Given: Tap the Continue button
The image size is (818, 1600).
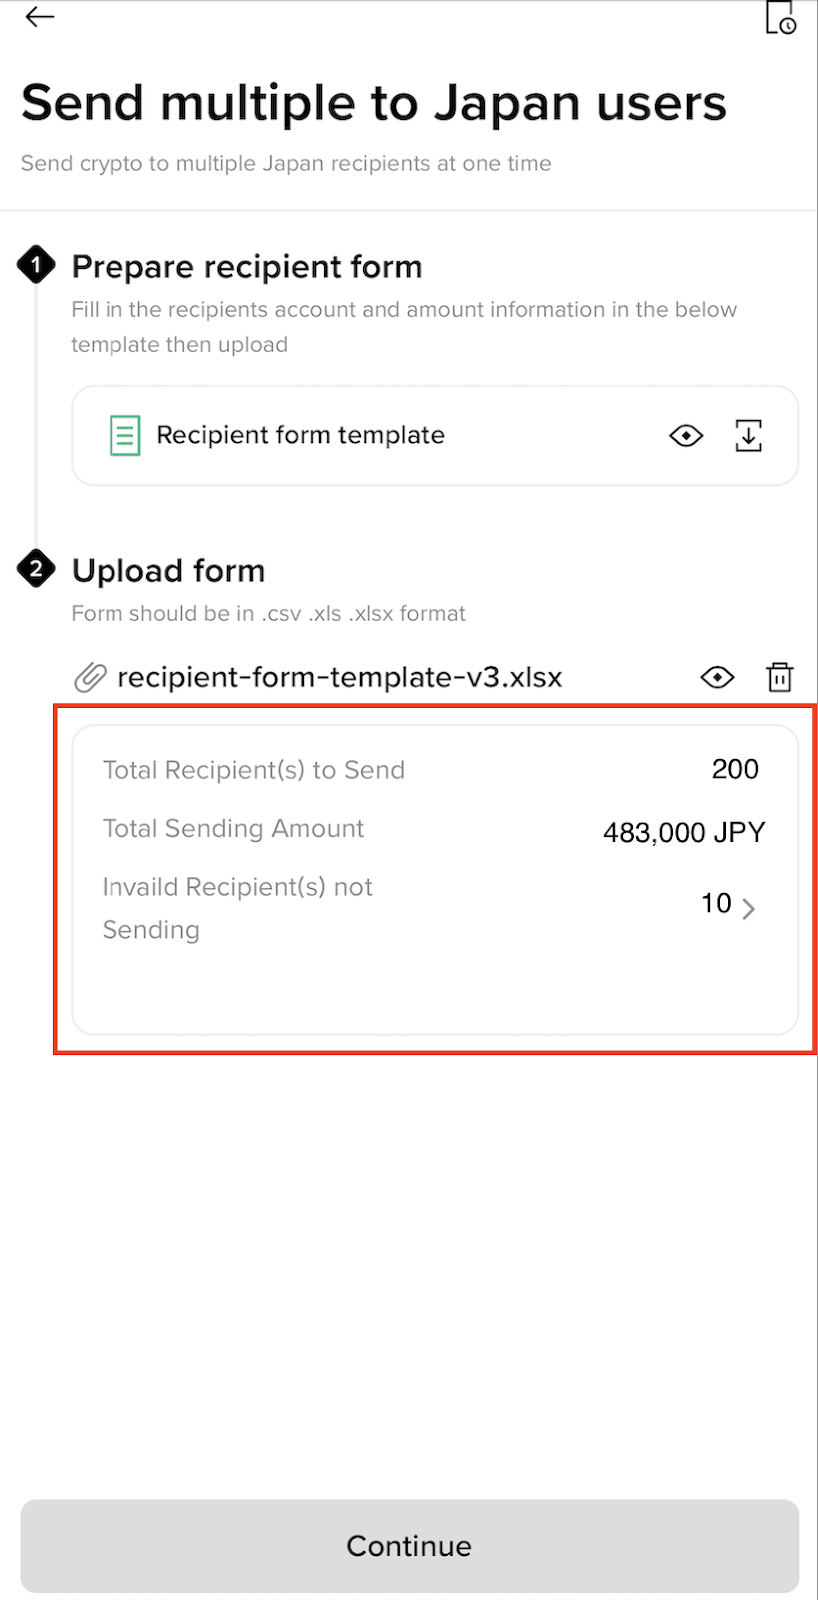Looking at the screenshot, I should [410, 1546].
